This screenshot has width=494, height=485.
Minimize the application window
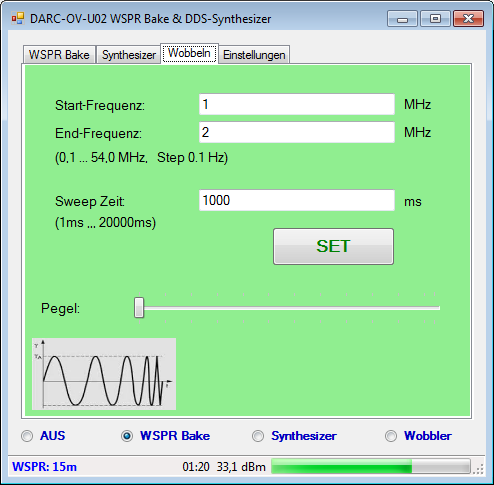click(402, 18)
